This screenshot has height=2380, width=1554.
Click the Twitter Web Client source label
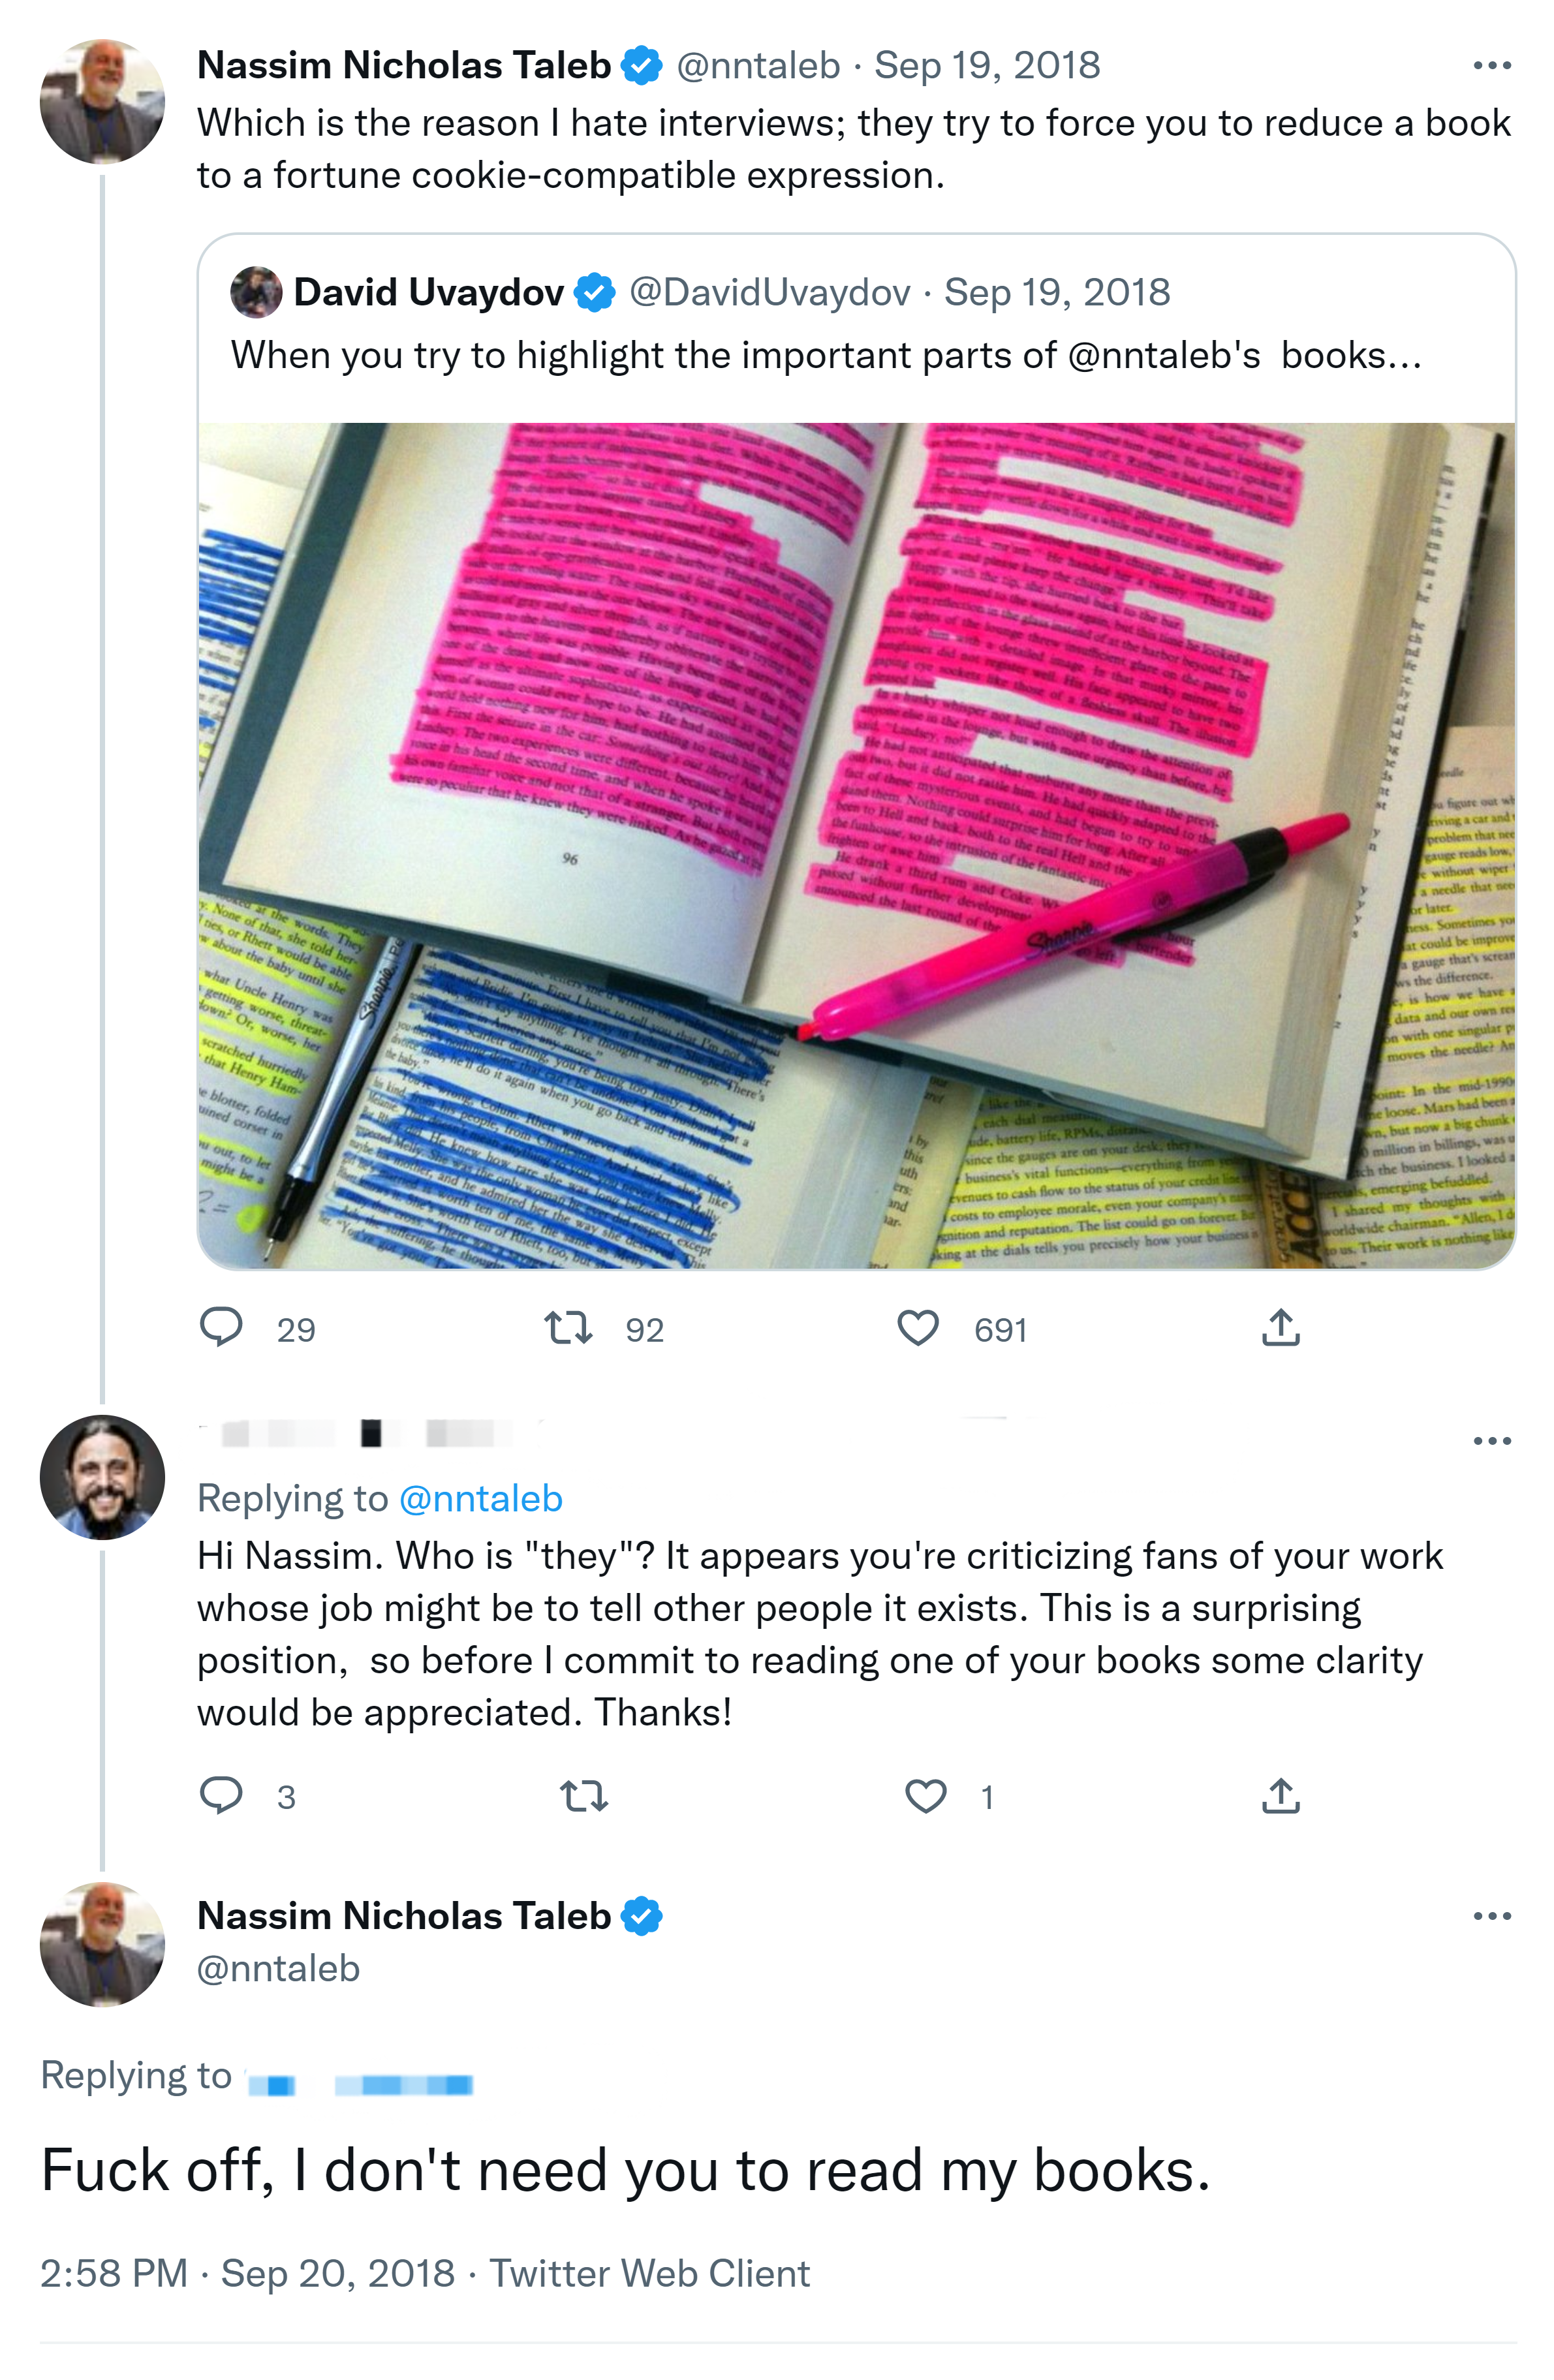pos(649,2273)
